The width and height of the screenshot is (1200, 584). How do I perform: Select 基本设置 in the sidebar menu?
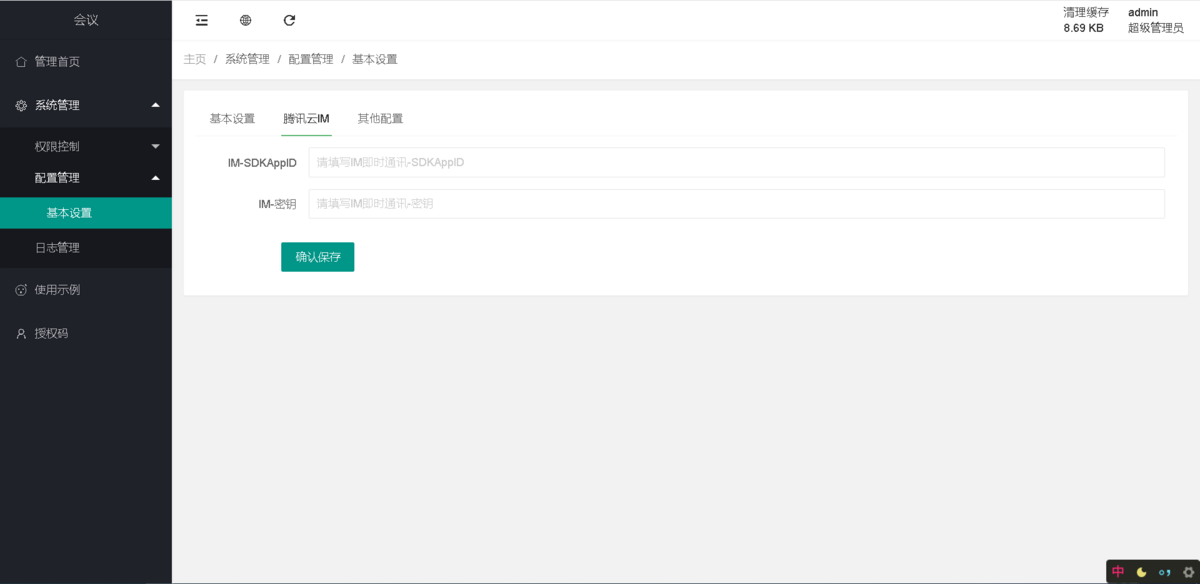coord(86,213)
